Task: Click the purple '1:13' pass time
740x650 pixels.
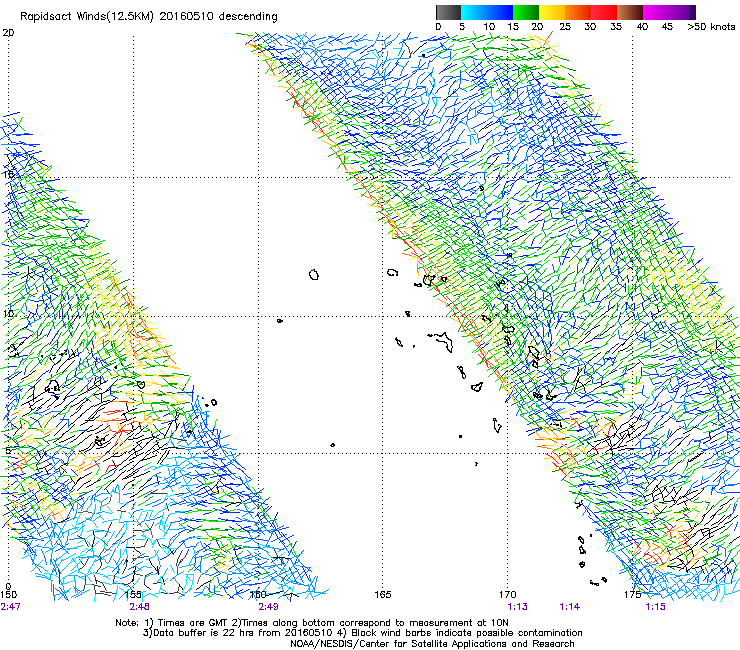Action: (517, 607)
